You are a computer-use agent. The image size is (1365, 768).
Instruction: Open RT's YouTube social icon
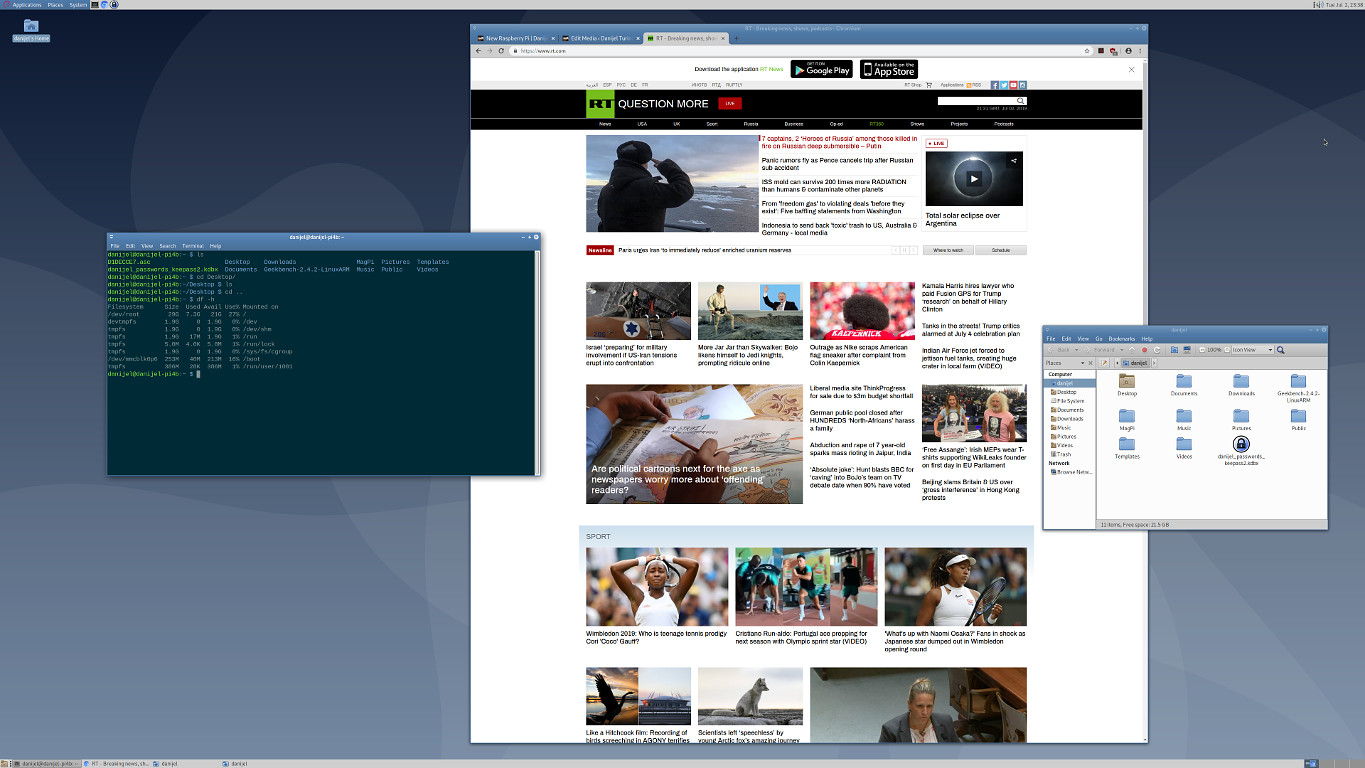pyautogui.click(x=1013, y=85)
